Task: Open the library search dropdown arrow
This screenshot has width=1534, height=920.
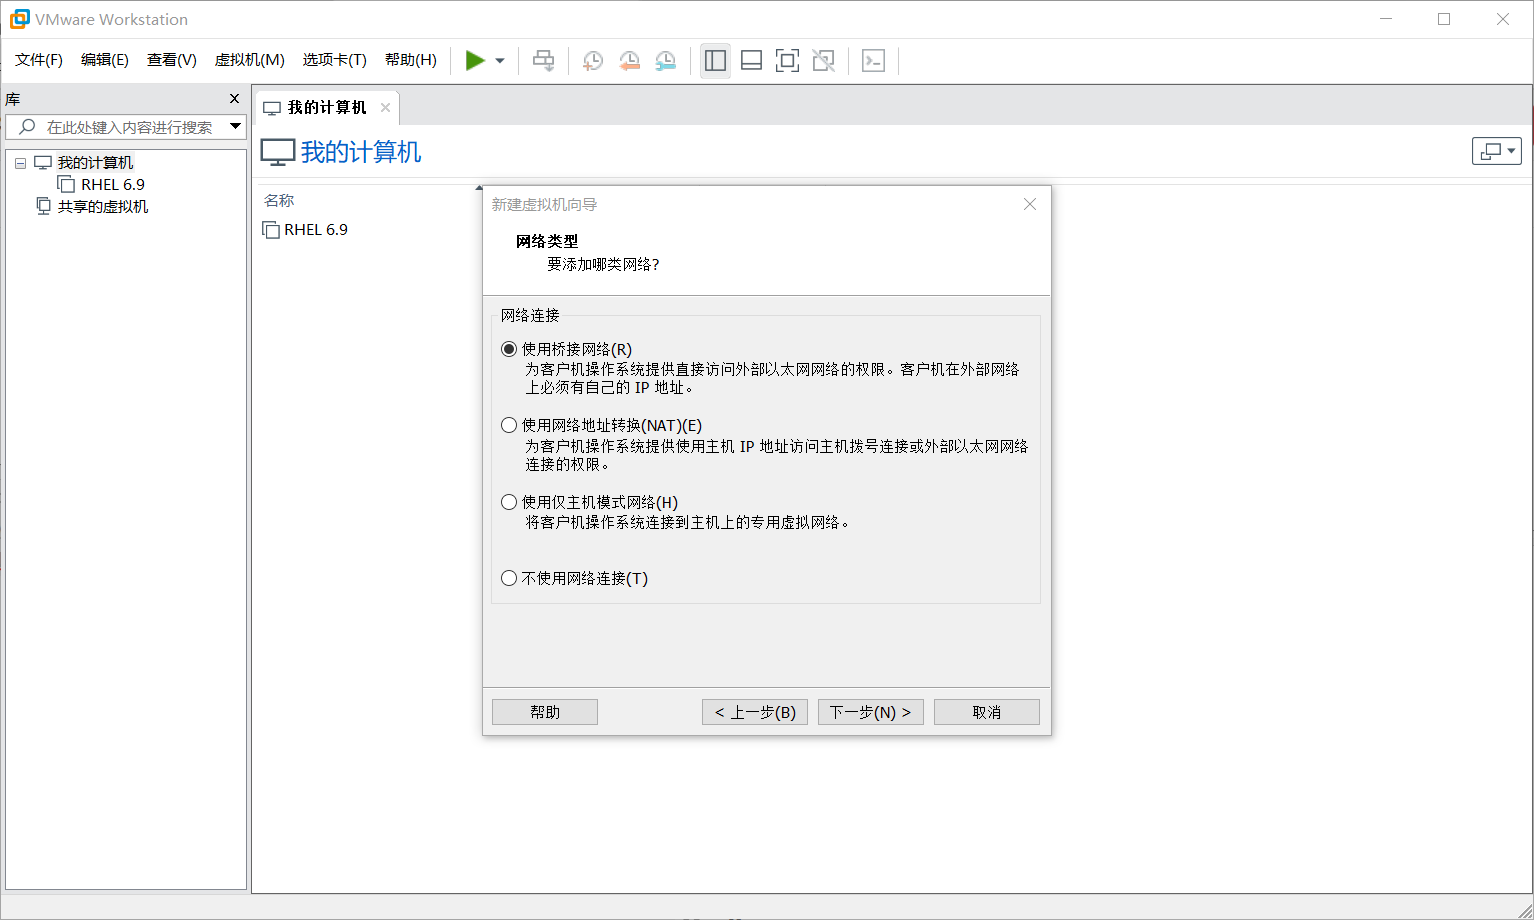Action: pos(236,126)
